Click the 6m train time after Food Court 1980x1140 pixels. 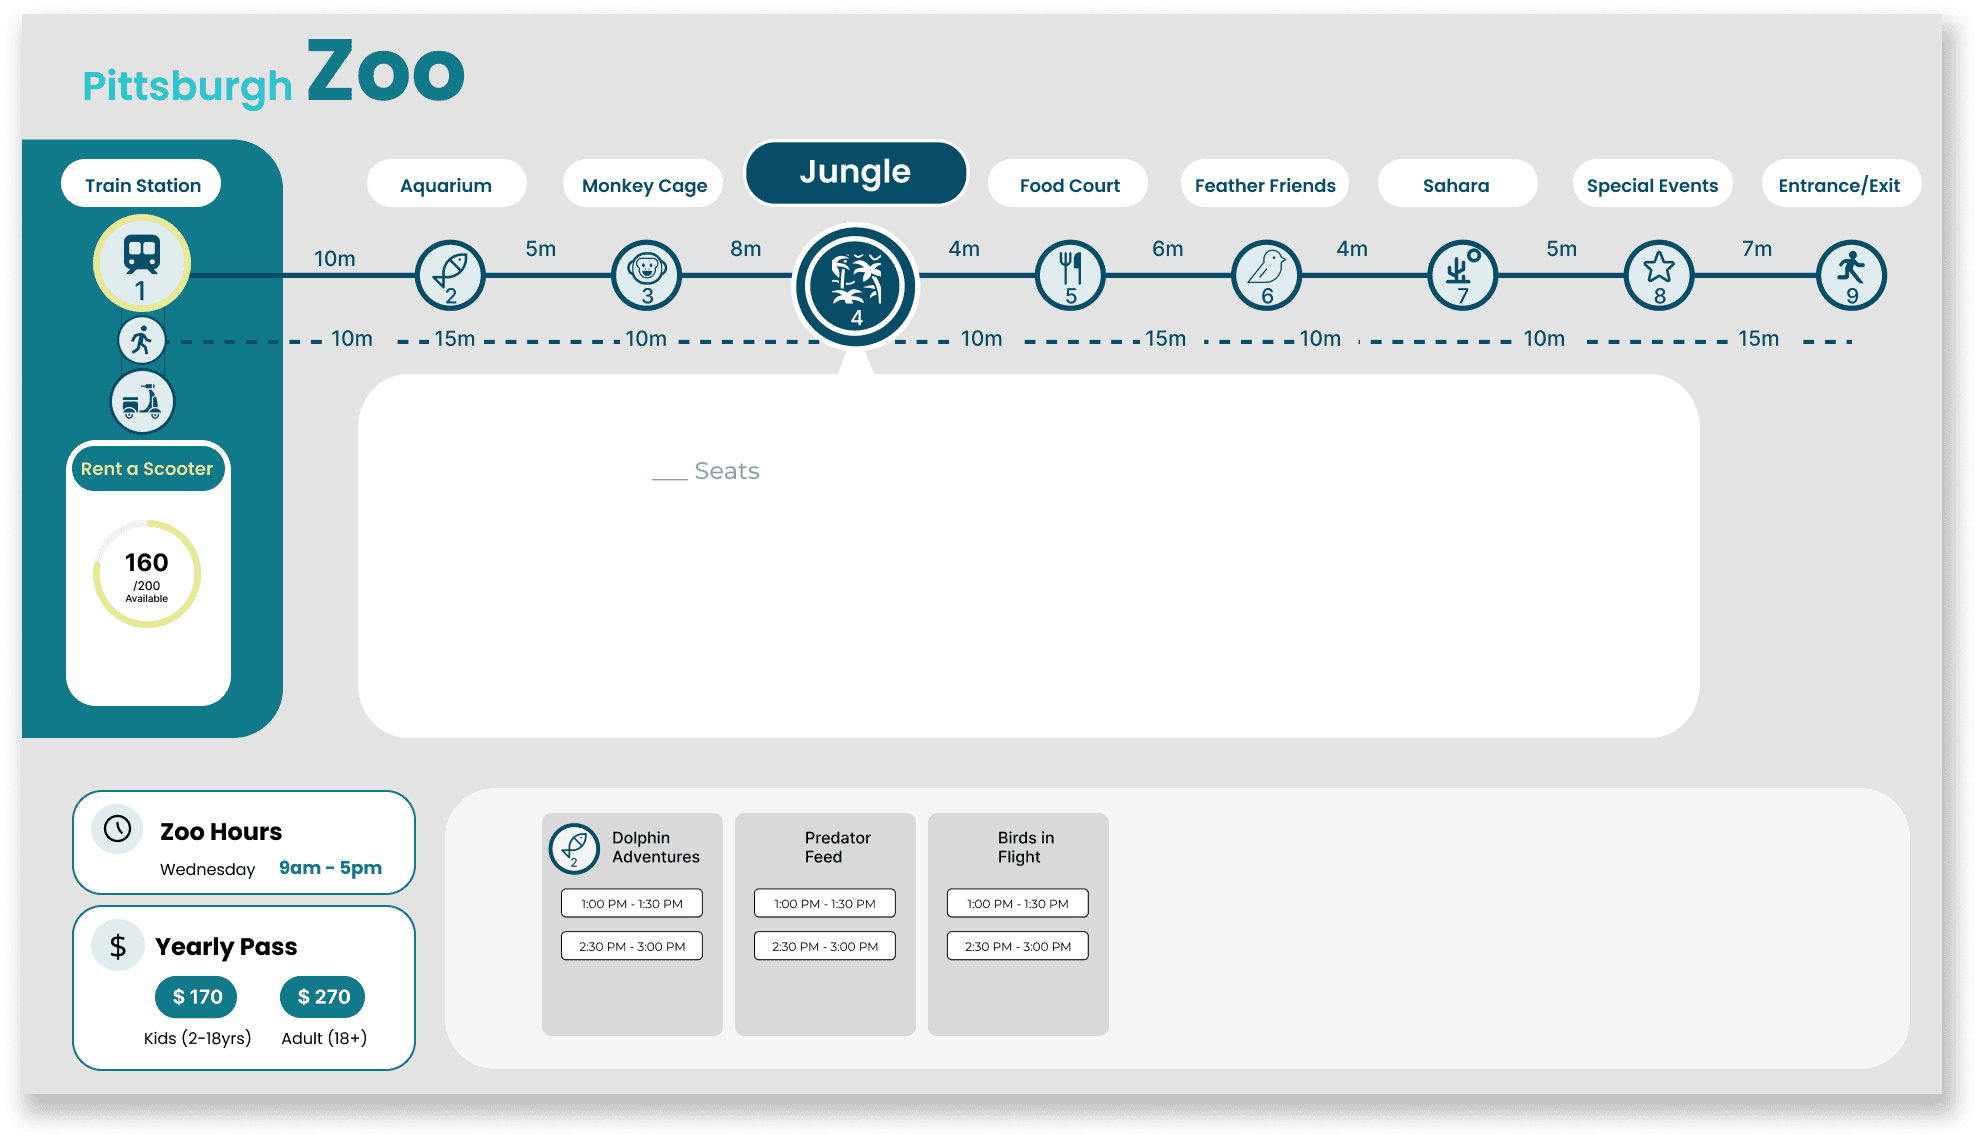coord(1167,249)
